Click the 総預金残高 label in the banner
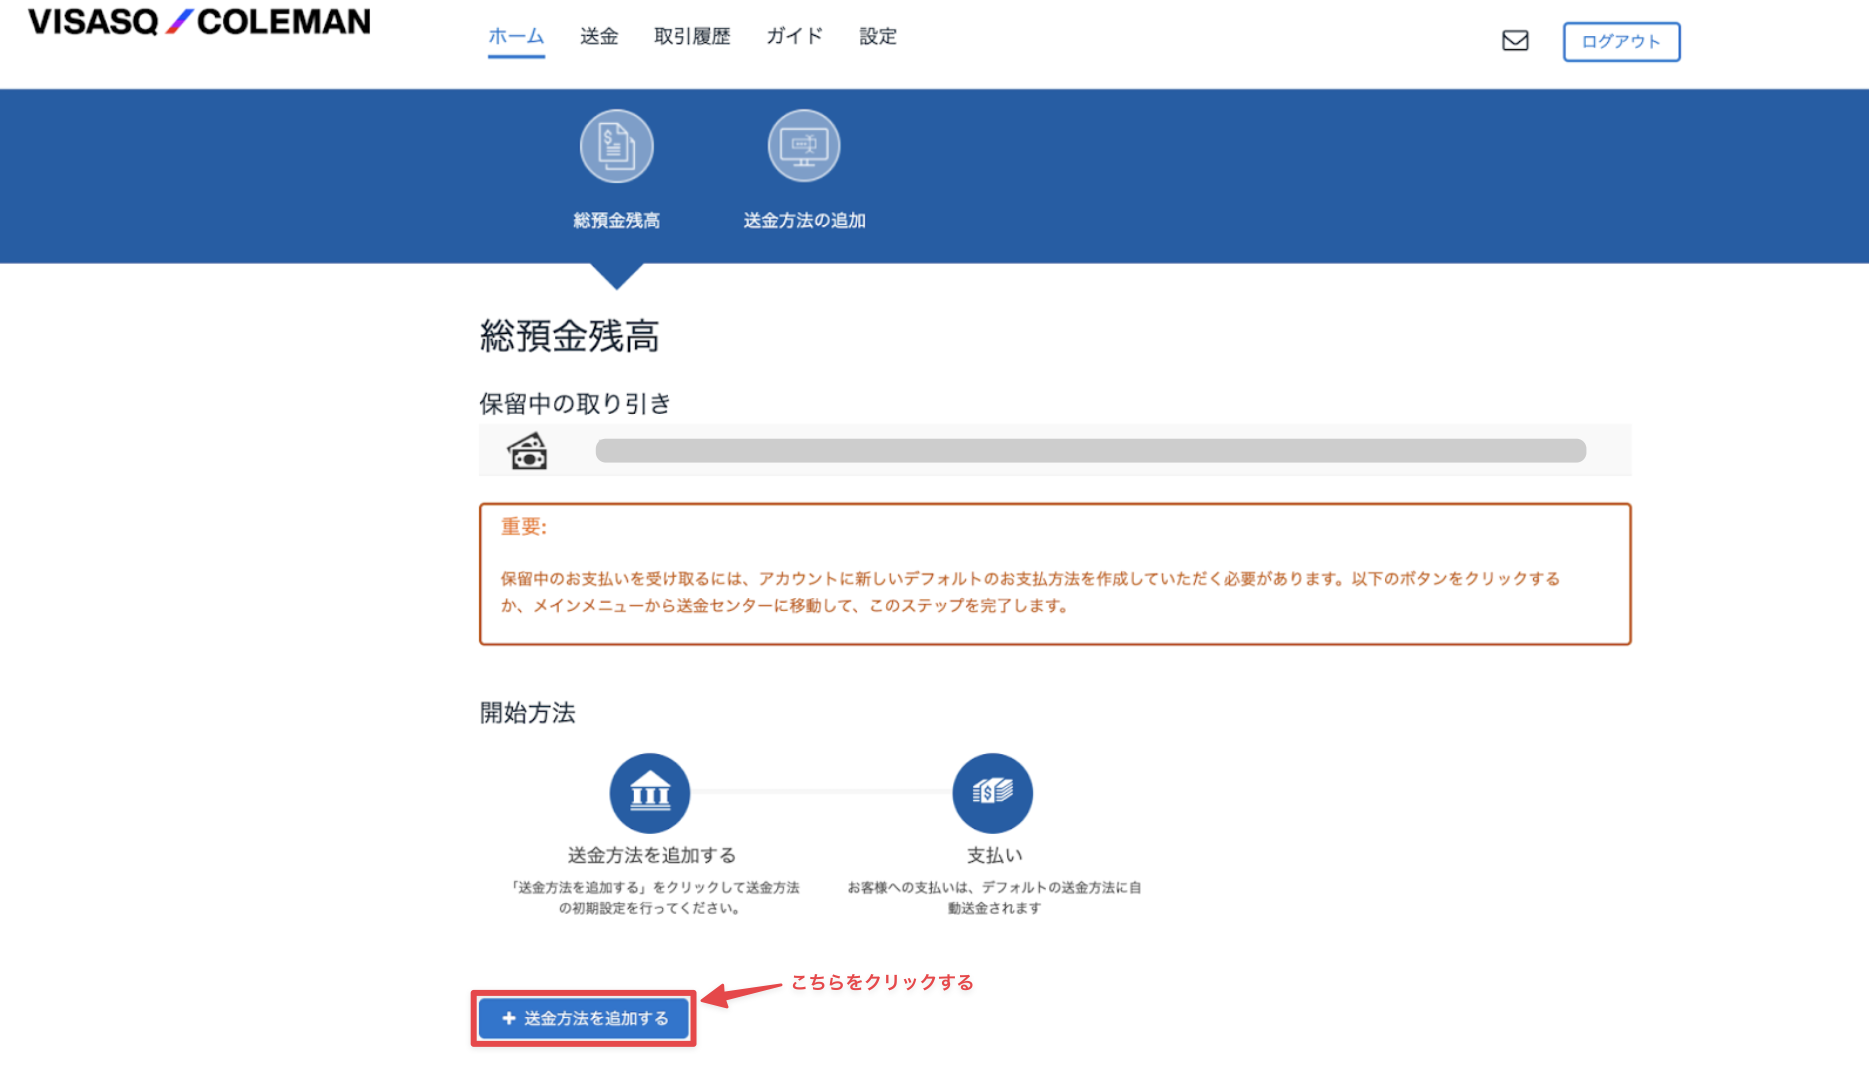This screenshot has width=1869, height=1068. tap(617, 220)
